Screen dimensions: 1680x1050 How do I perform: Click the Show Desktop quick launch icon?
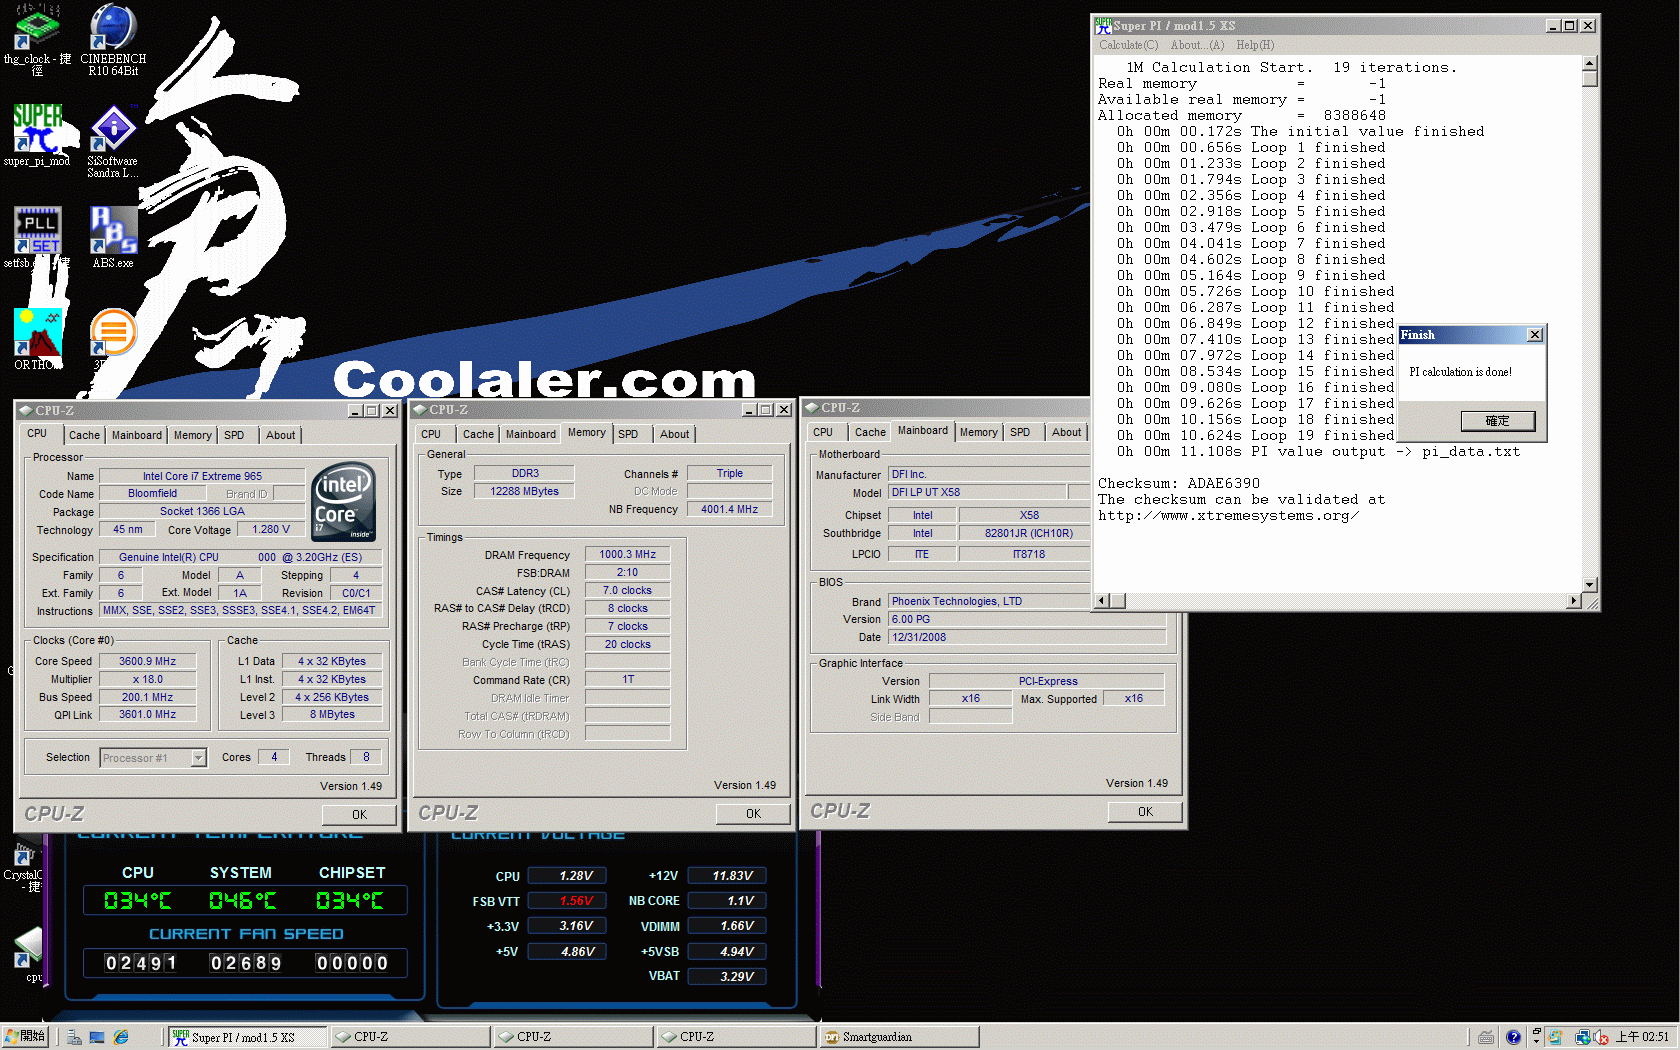point(97,1037)
